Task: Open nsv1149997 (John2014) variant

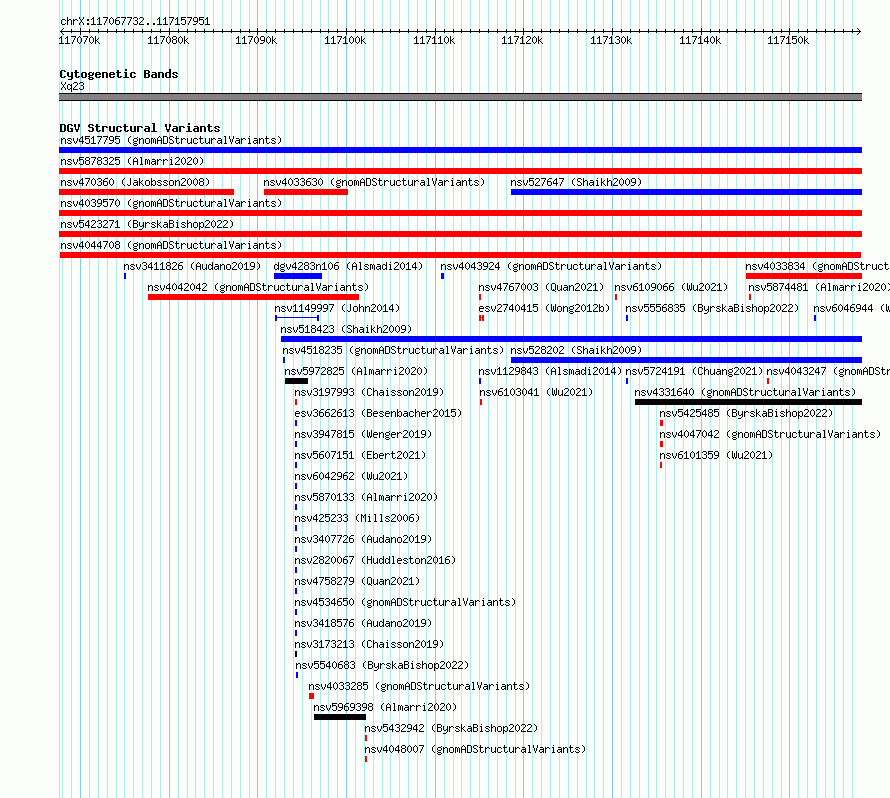Action: point(337,308)
